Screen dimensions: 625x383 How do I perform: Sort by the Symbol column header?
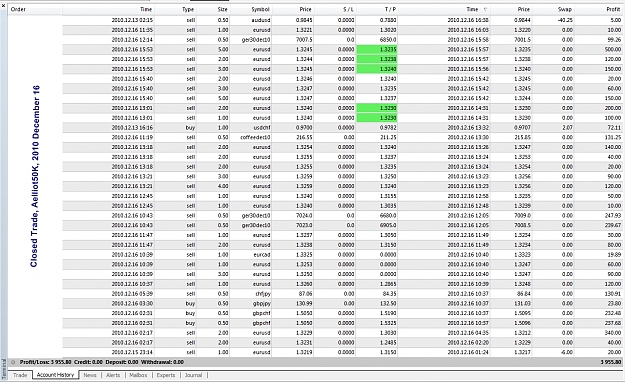coord(260,9)
